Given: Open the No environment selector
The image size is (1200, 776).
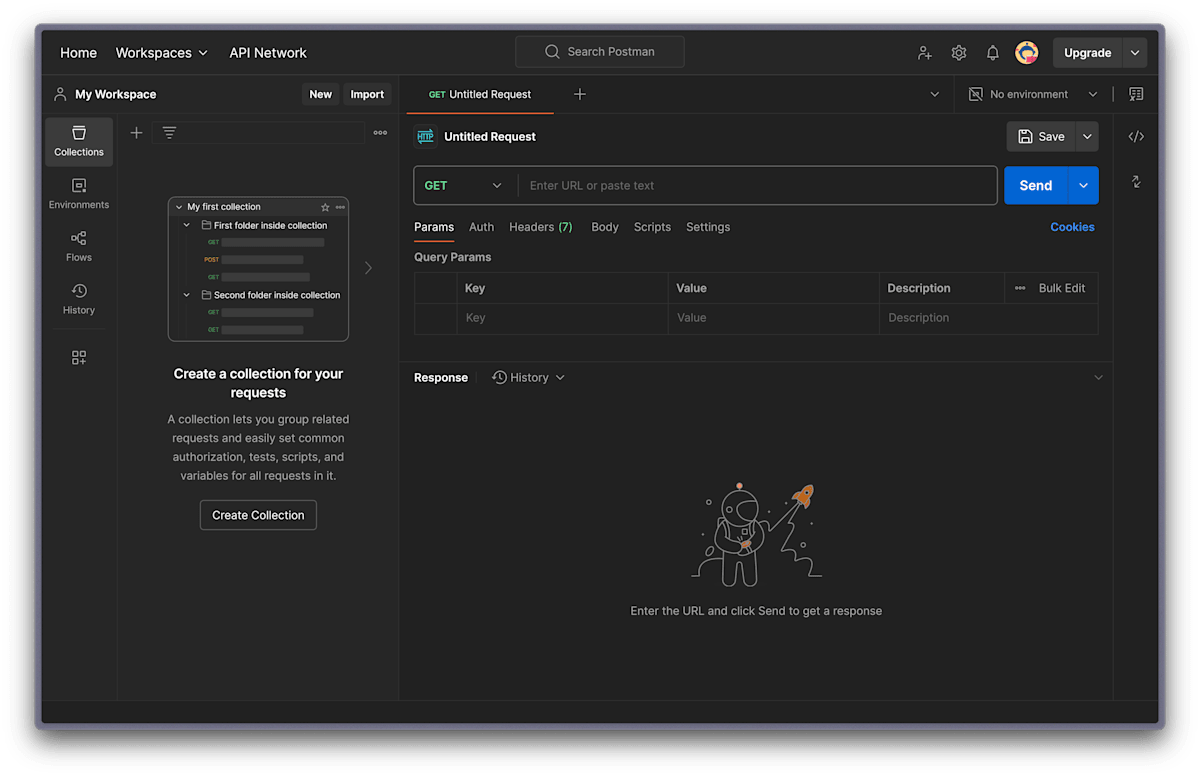Looking at the screenshot, I should pos(1033,94).
